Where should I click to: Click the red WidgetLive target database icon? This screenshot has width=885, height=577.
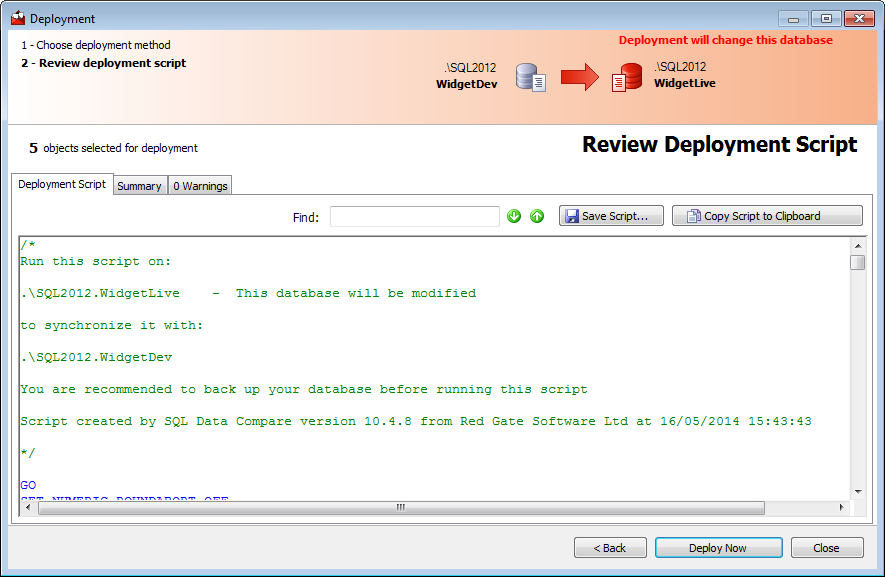(626, 77)
